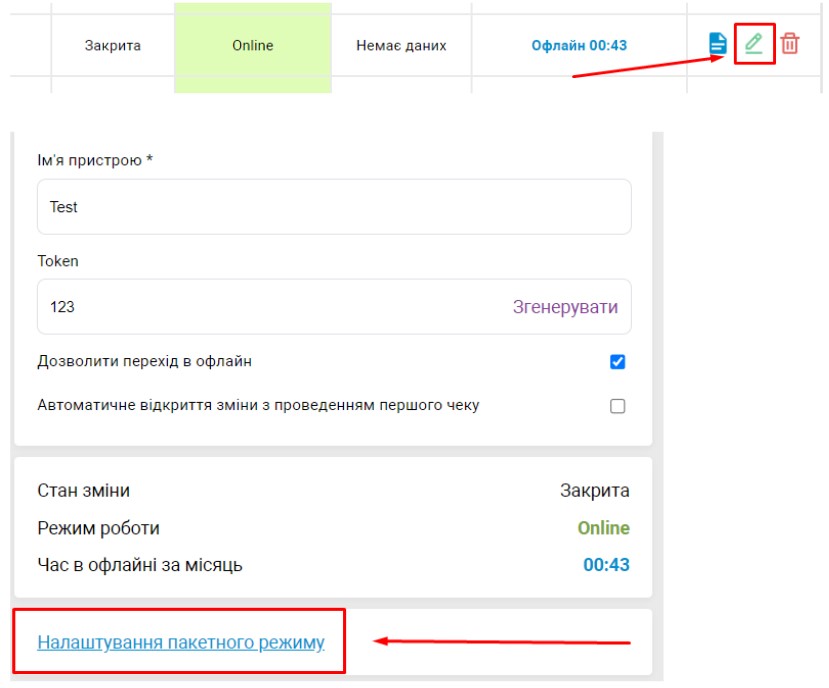Image resolution: width=829 pixels, height=688 pixels.
Task: Click the green Online value beside "Режим роботи"
Action: coord(603,528)
